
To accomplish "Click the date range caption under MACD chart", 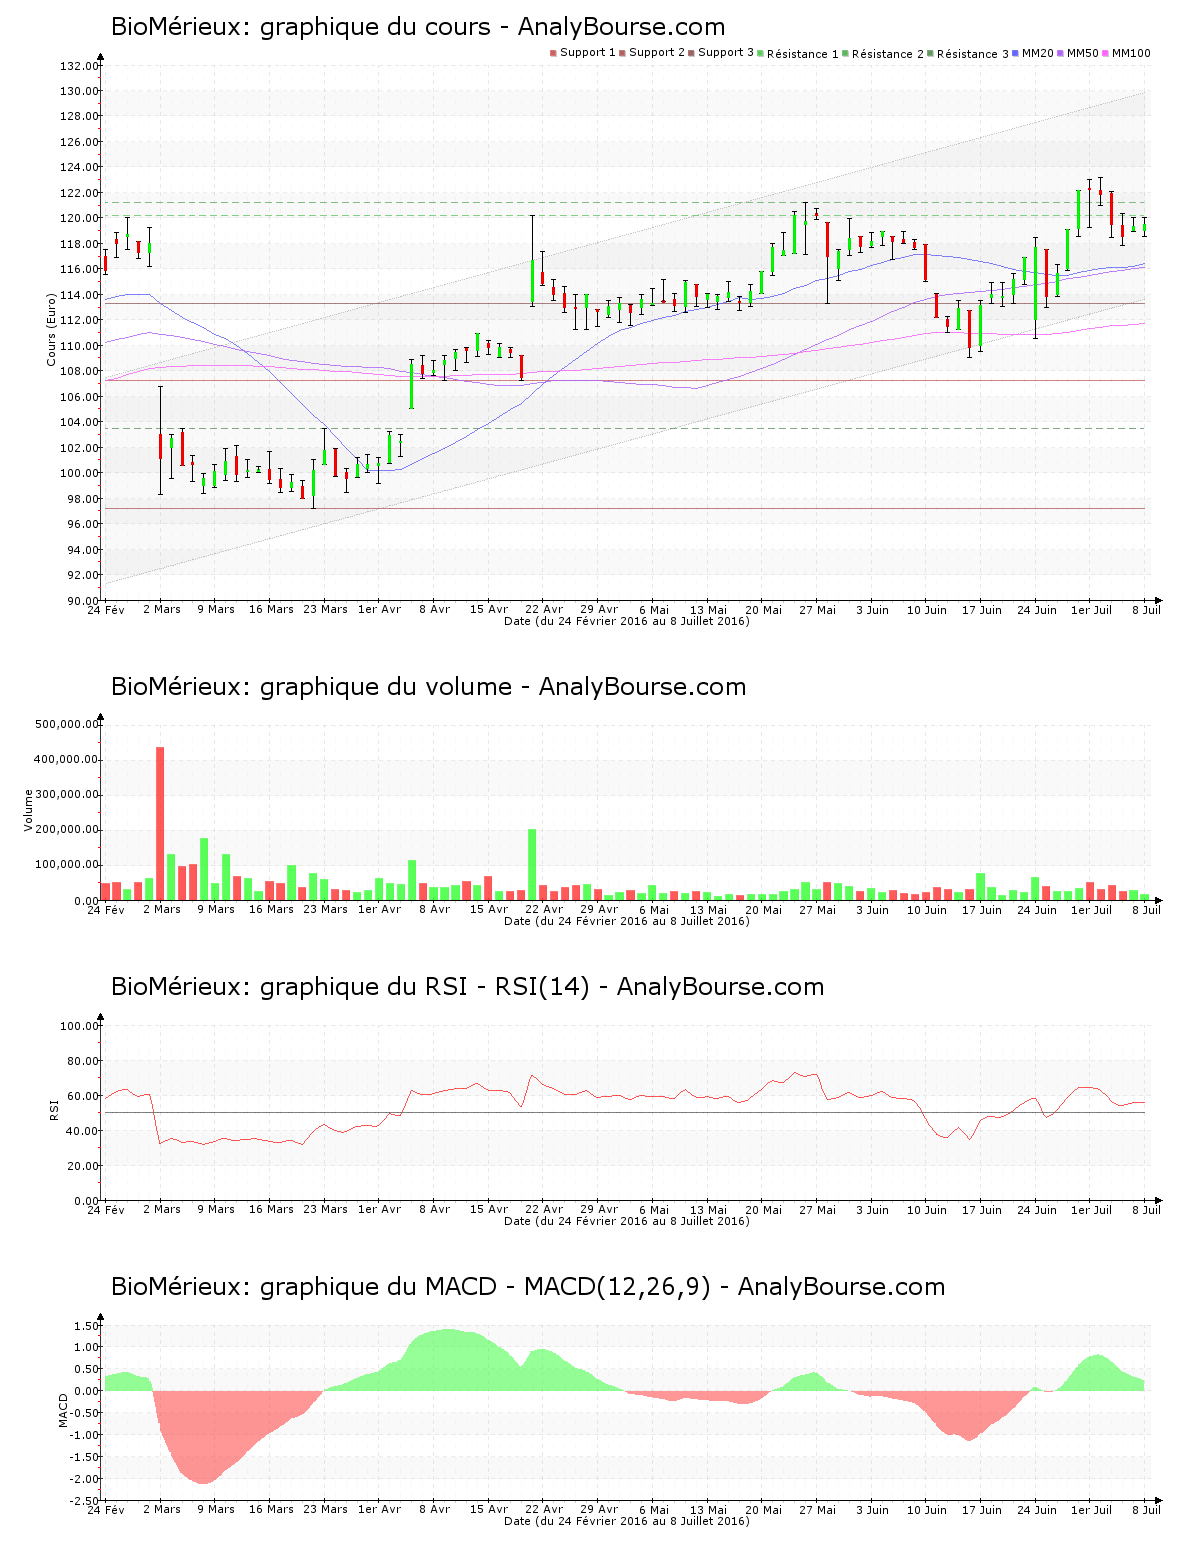I will coord(627,1521).
